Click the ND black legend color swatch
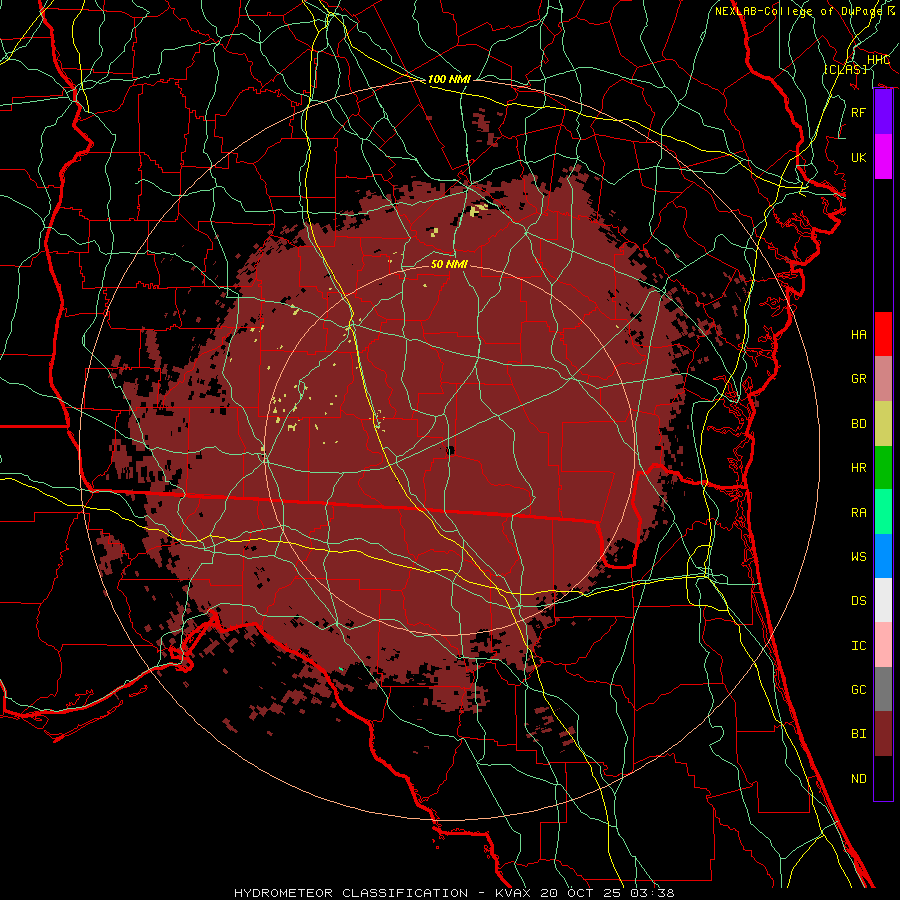 pos(883,778)
